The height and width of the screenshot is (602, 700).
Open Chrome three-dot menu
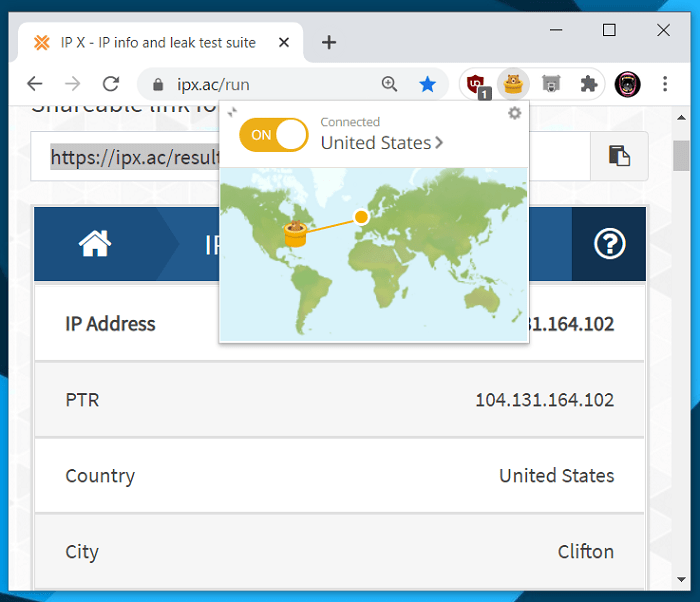coord(665,84)
